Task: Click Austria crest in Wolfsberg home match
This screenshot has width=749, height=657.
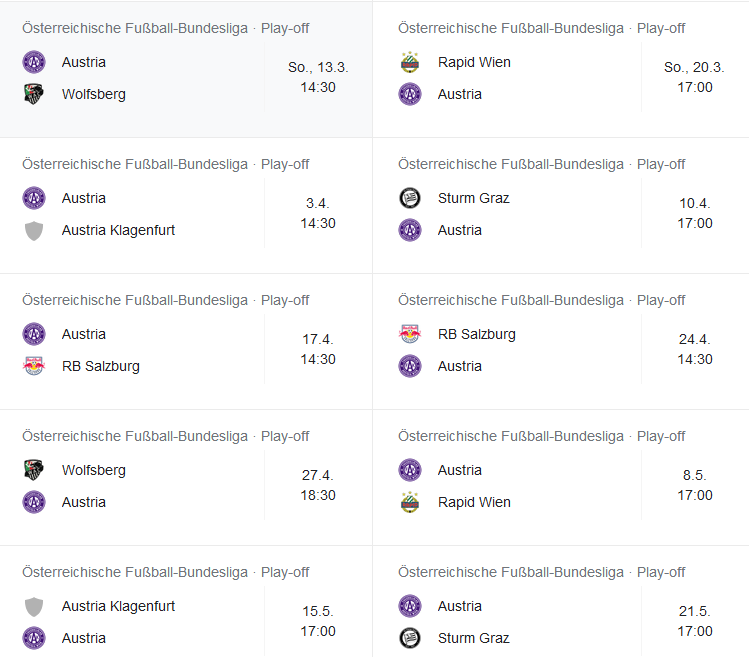Action: 34,502
